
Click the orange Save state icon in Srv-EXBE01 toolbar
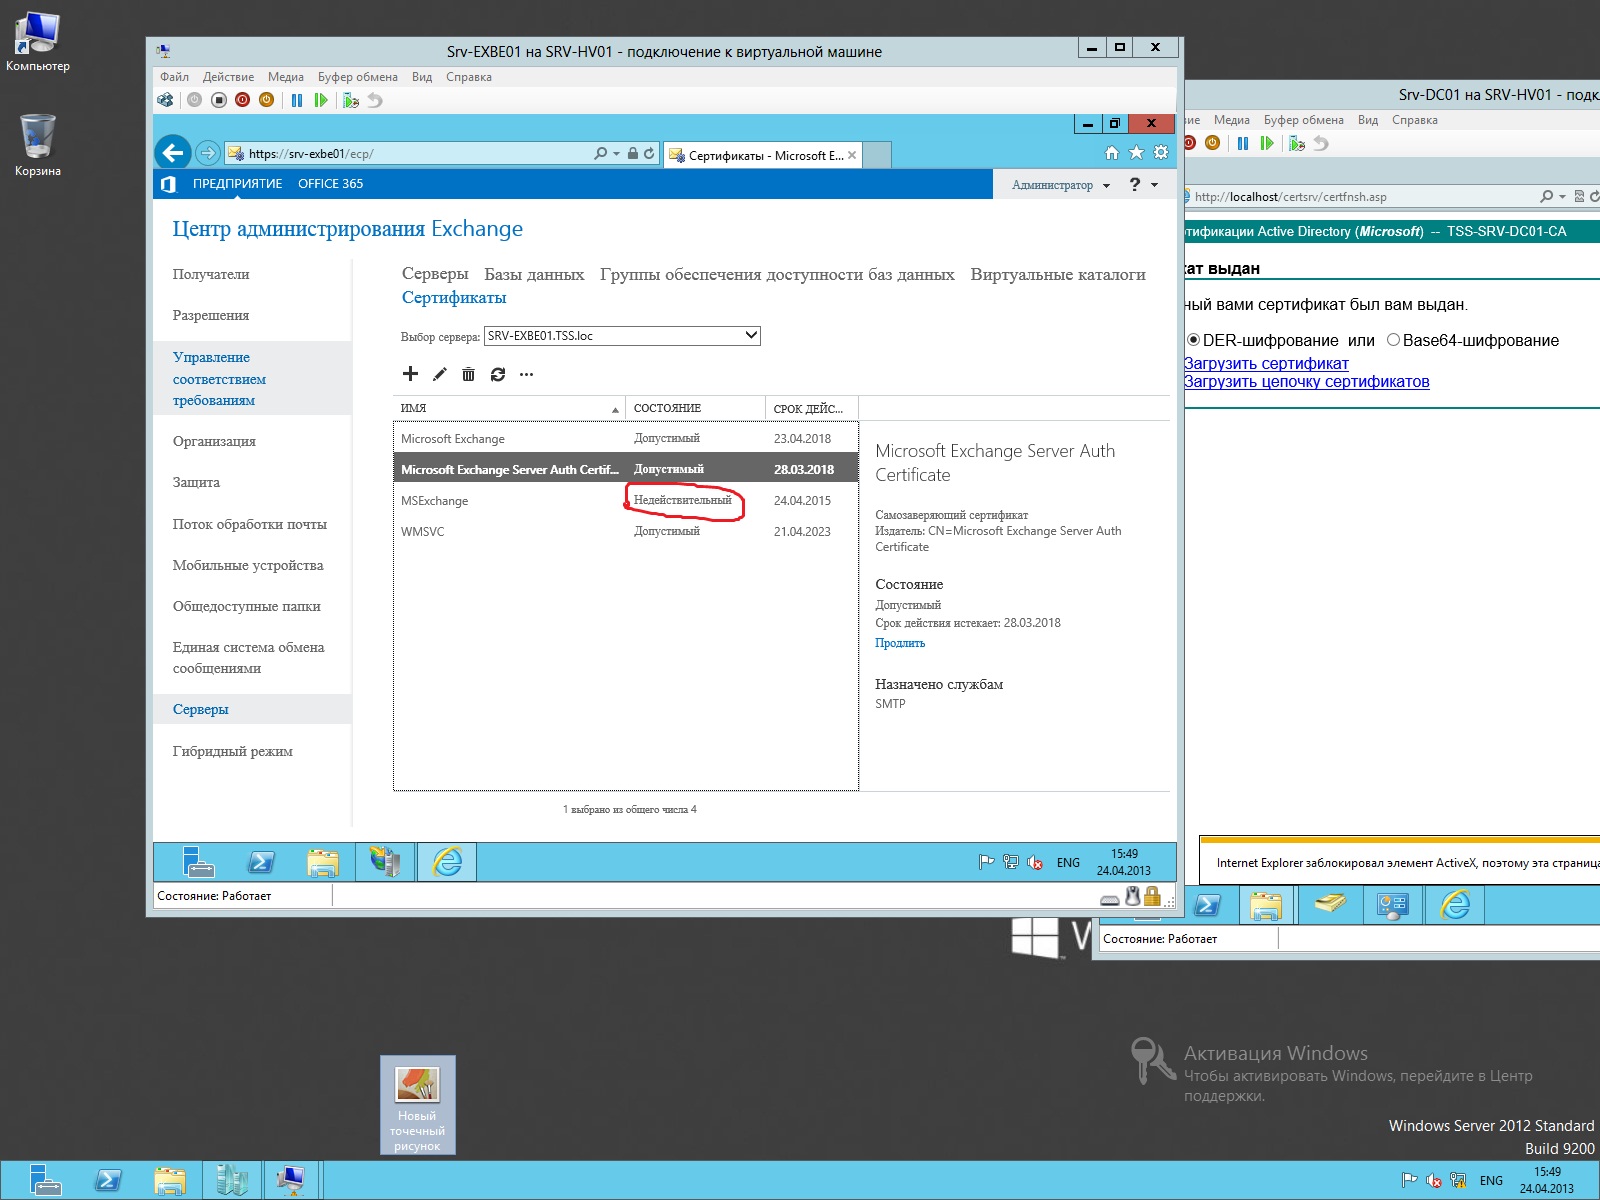pos(266,100)
